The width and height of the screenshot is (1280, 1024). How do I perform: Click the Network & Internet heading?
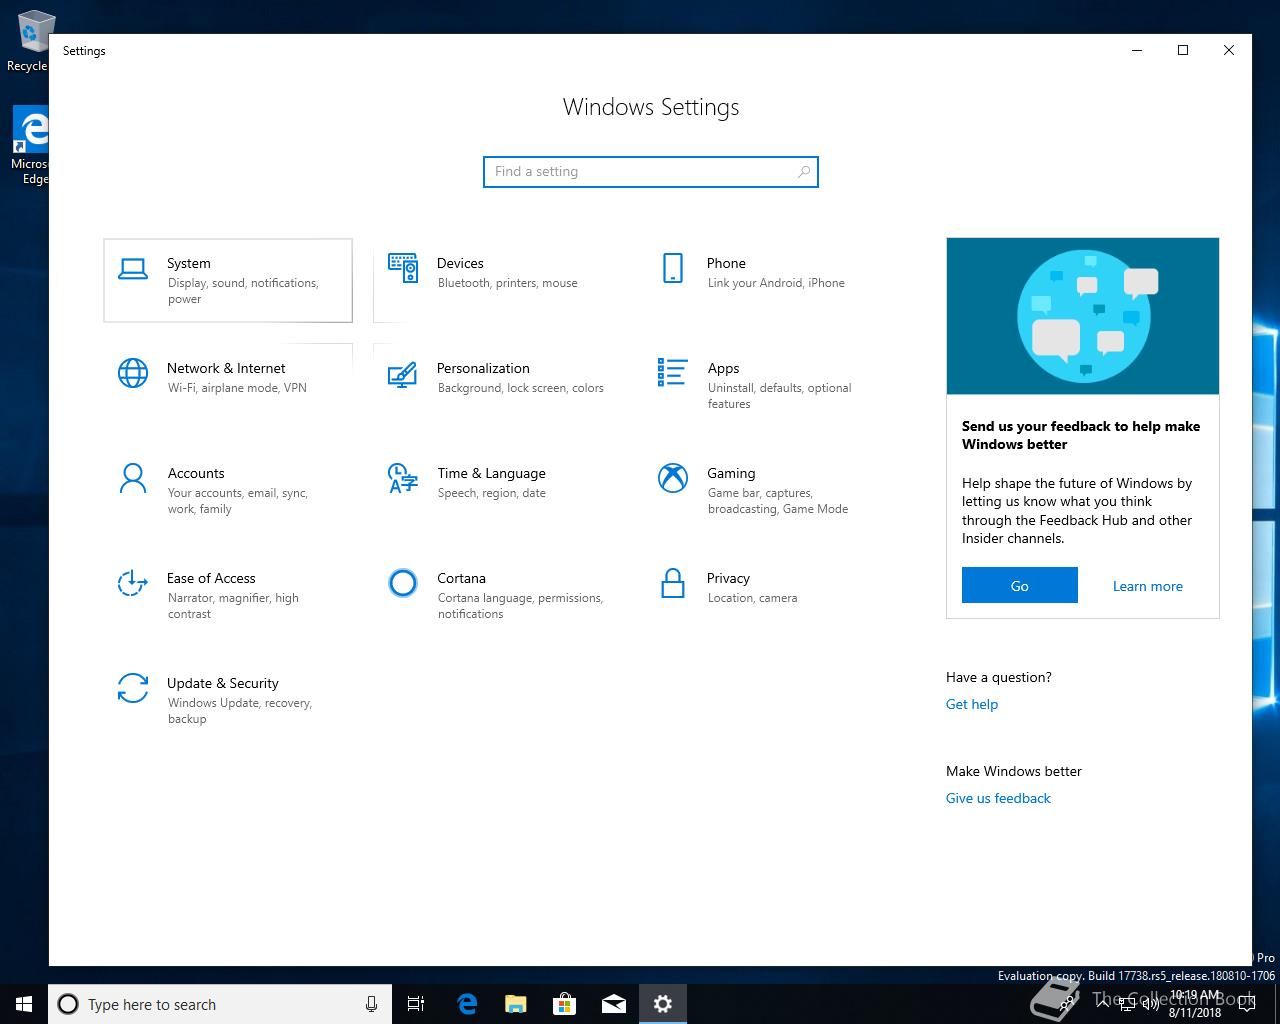tap(226, 368)
